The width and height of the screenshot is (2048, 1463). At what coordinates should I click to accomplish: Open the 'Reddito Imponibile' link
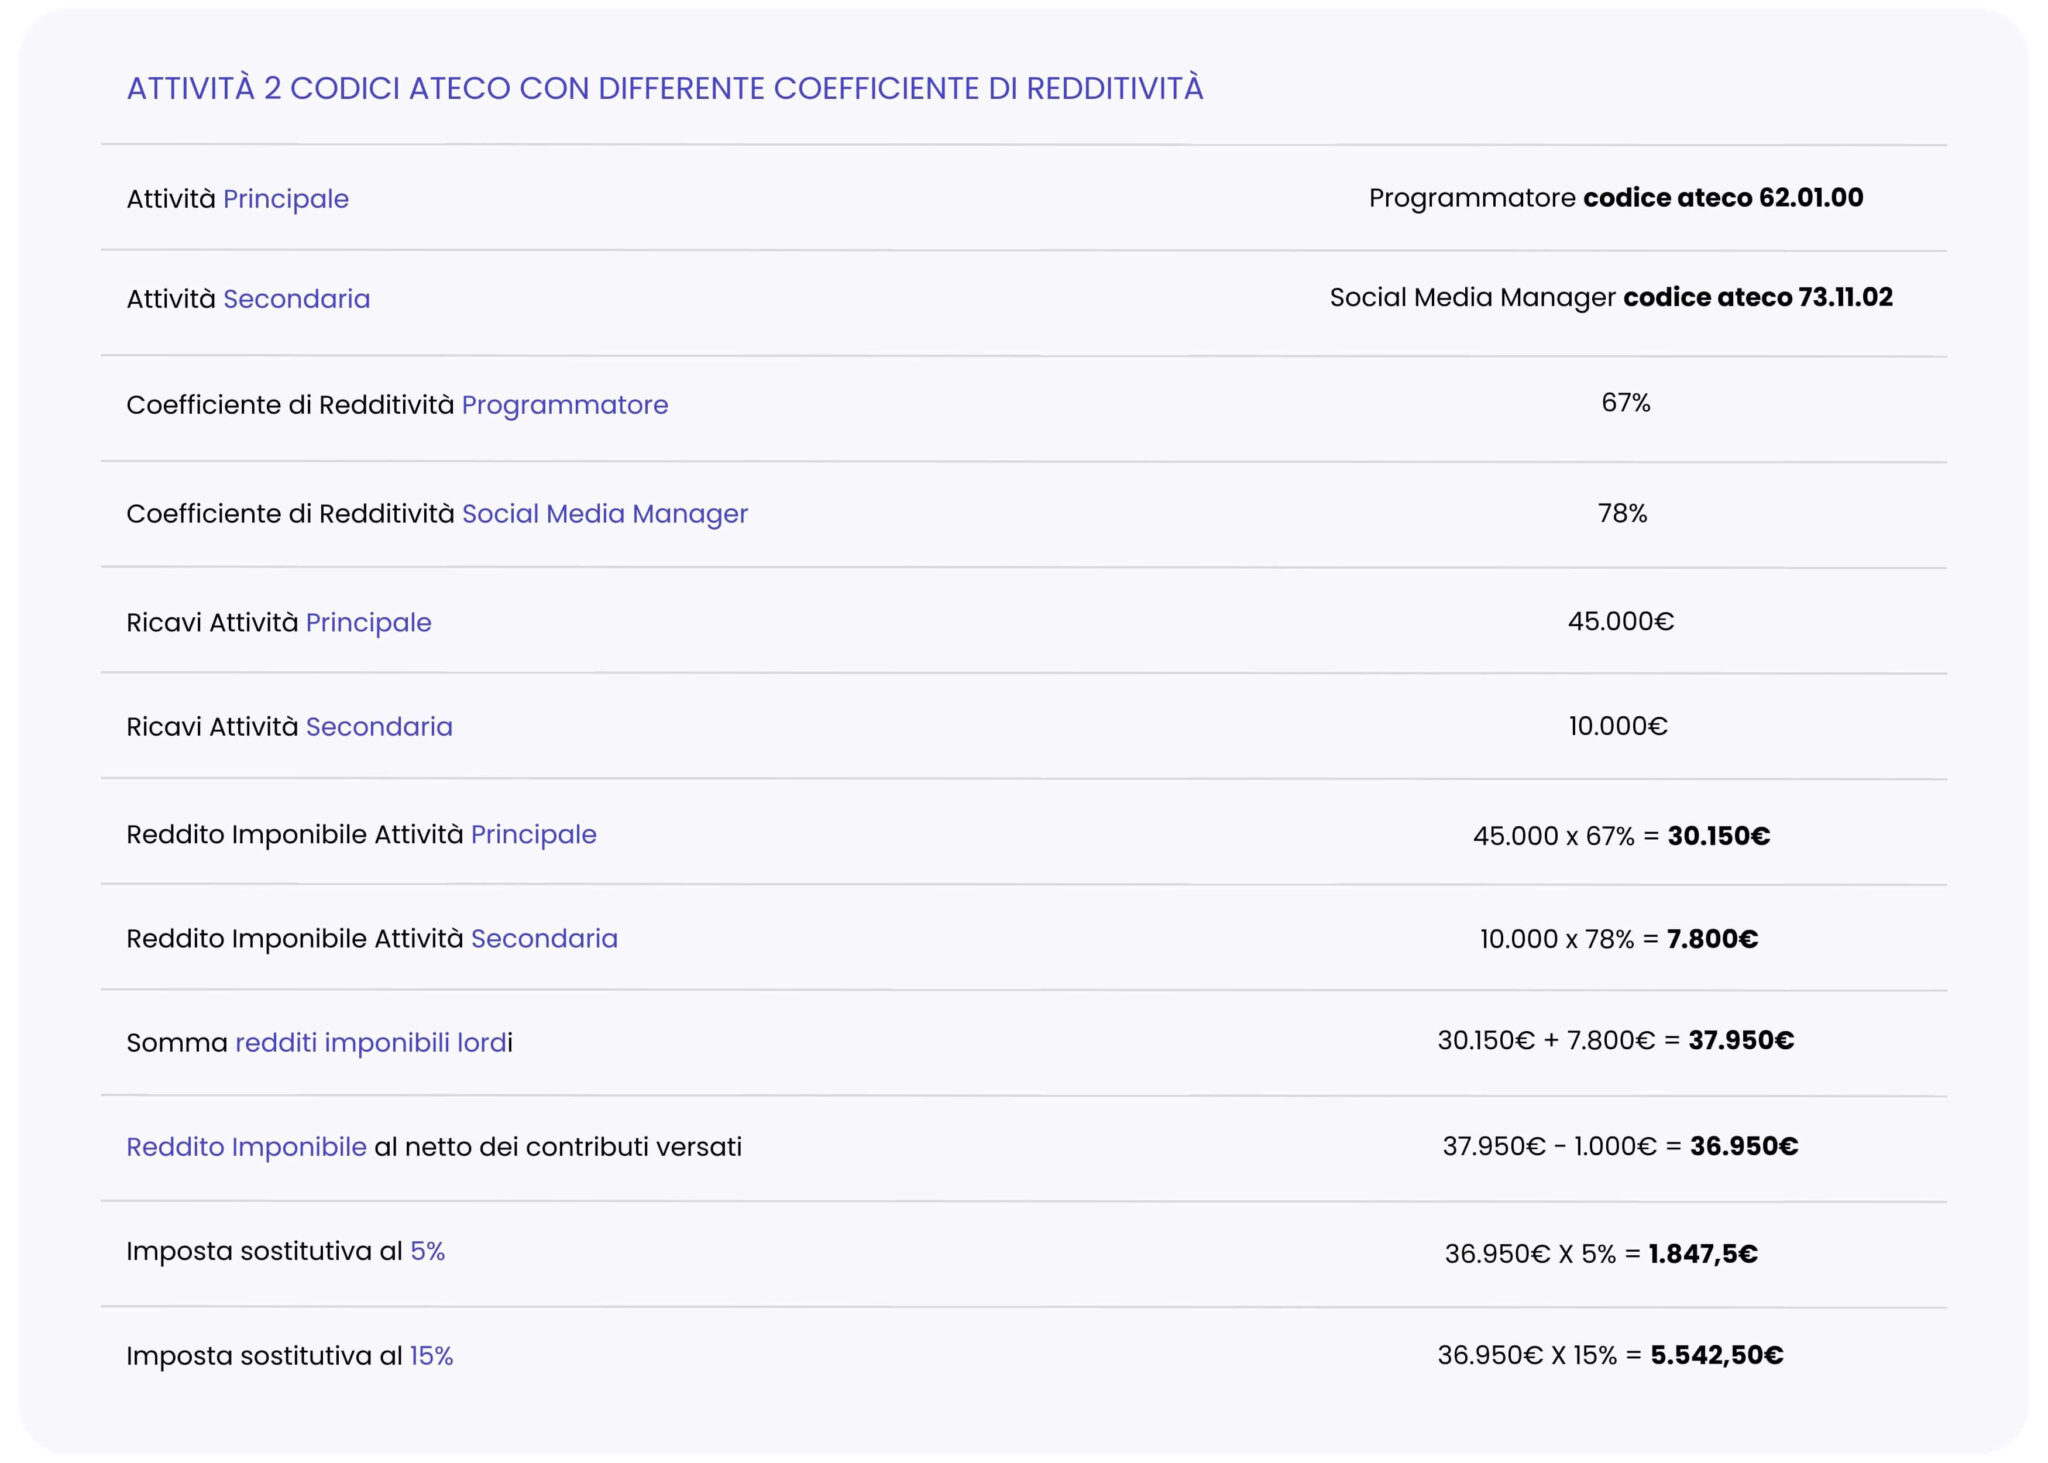tap(246, 1147)
